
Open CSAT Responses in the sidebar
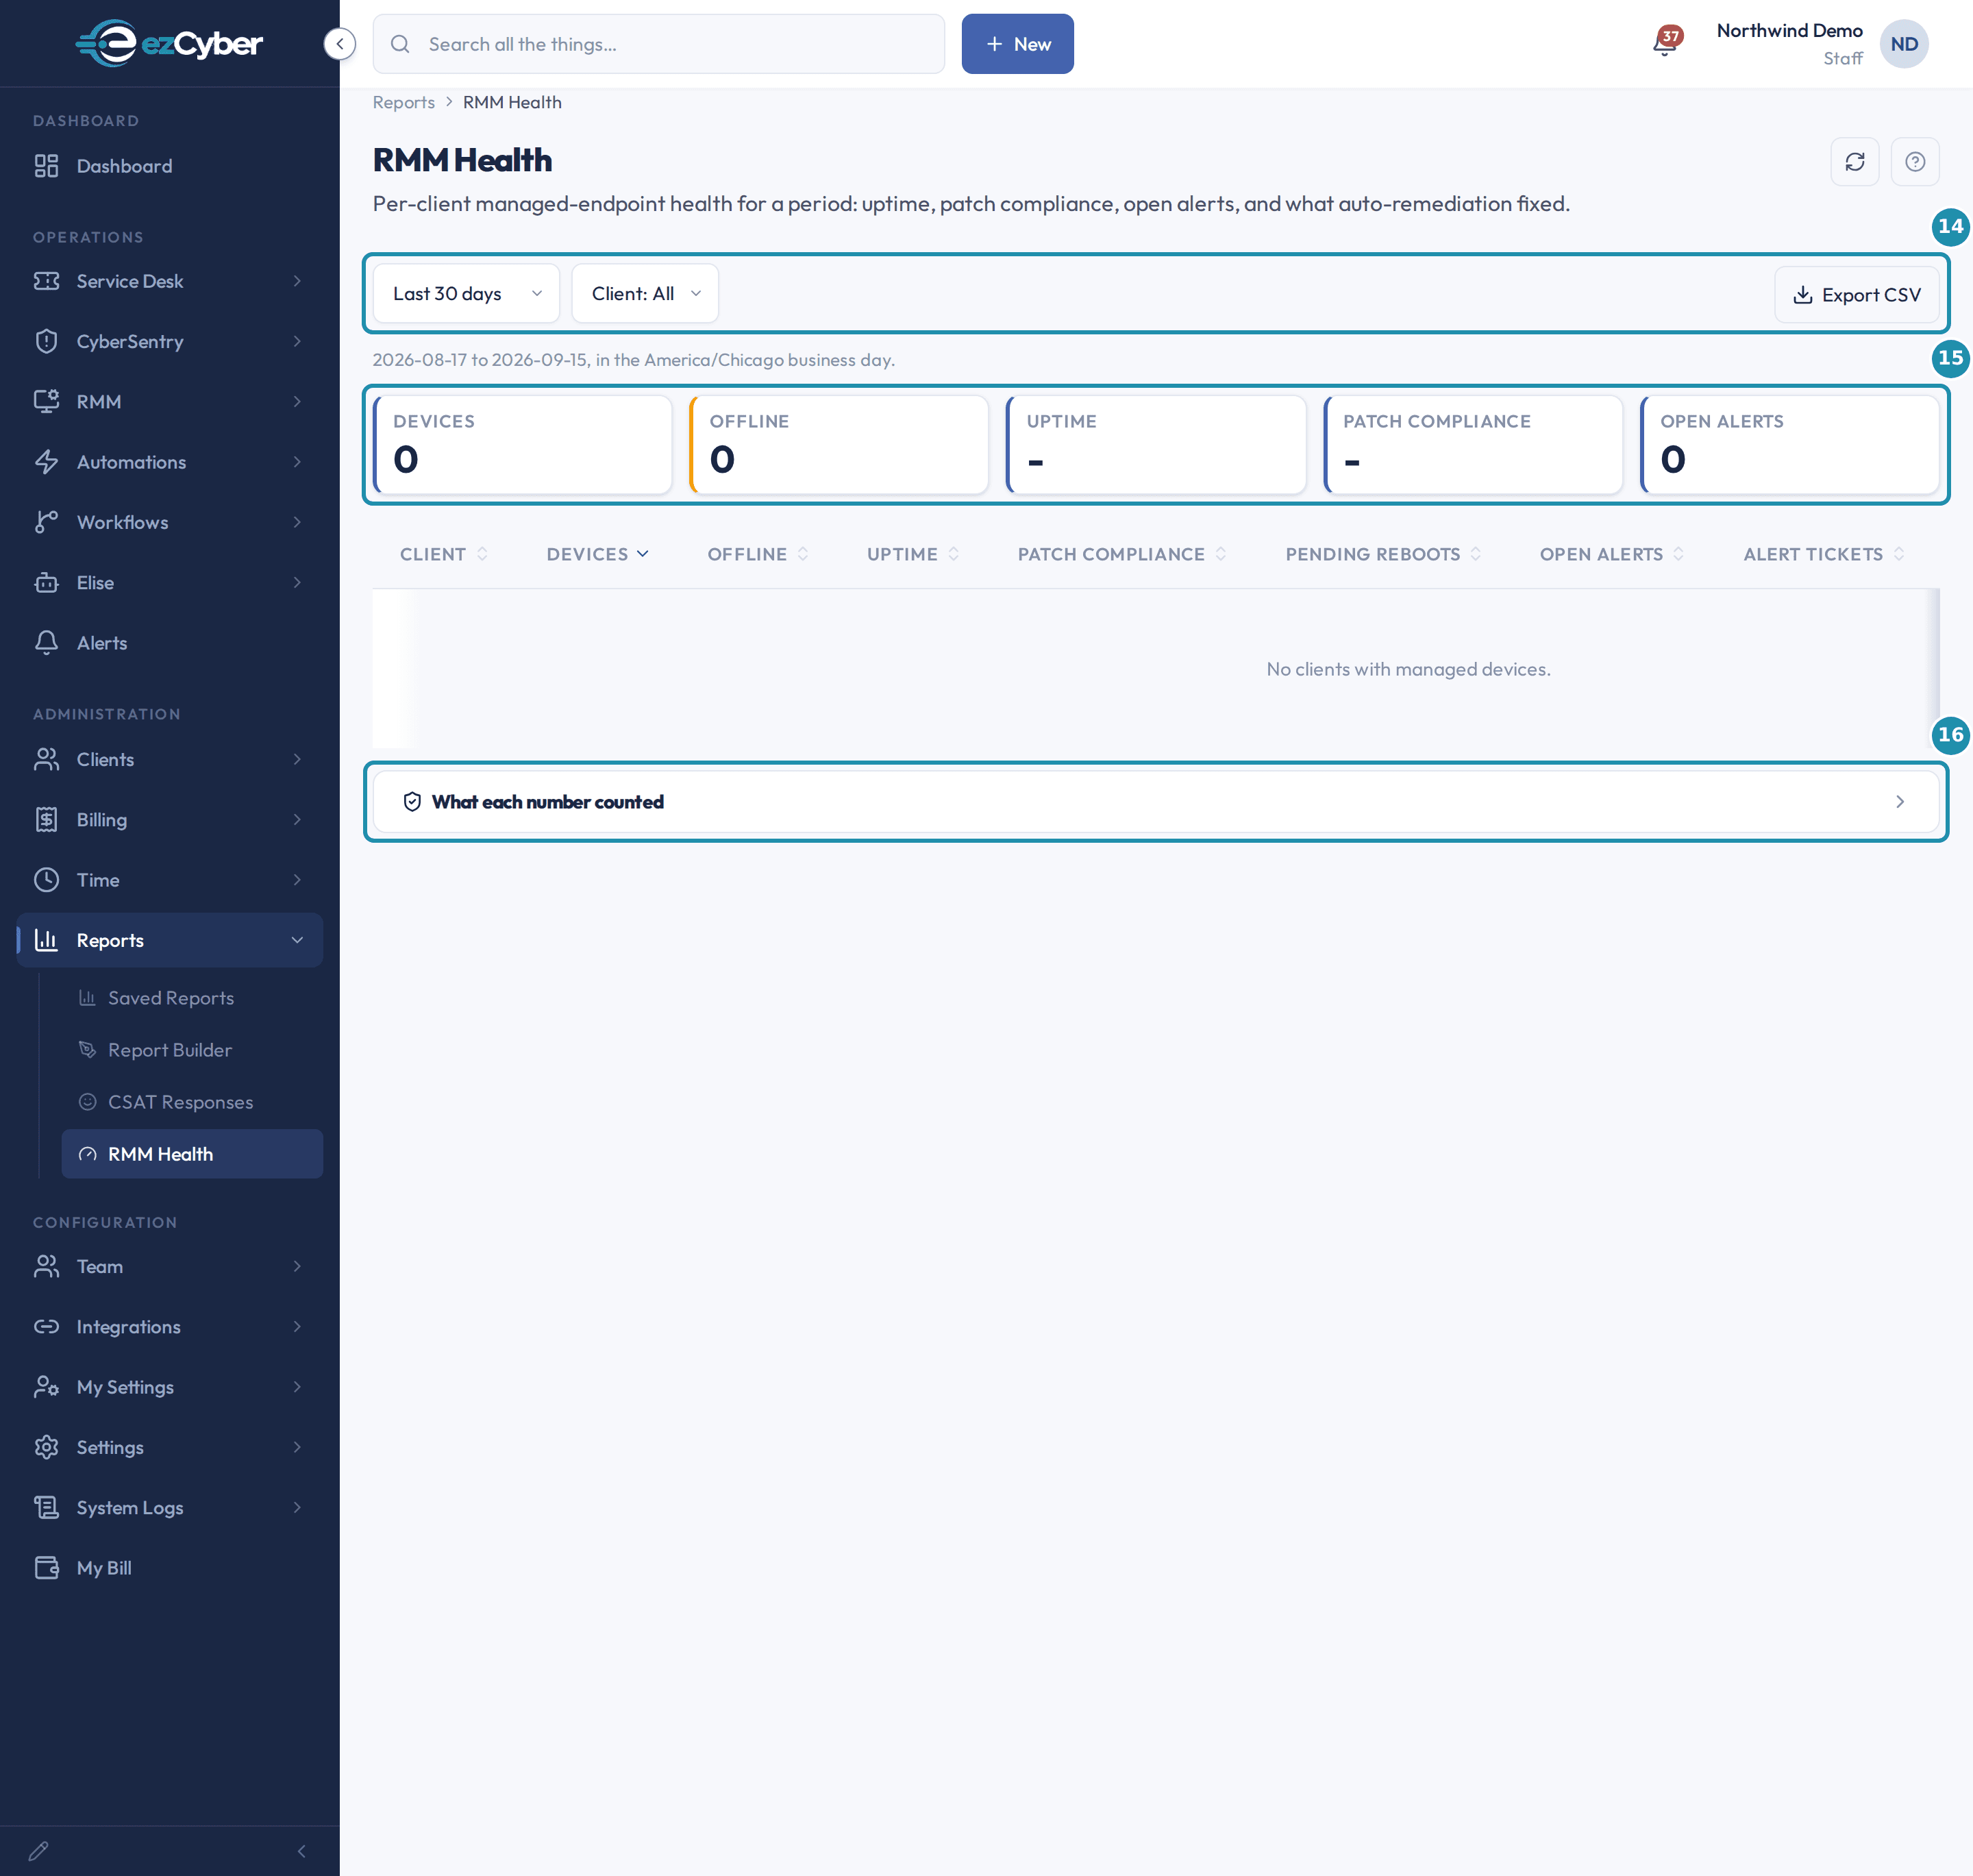pyautogui.click(x=192, y=1102)
